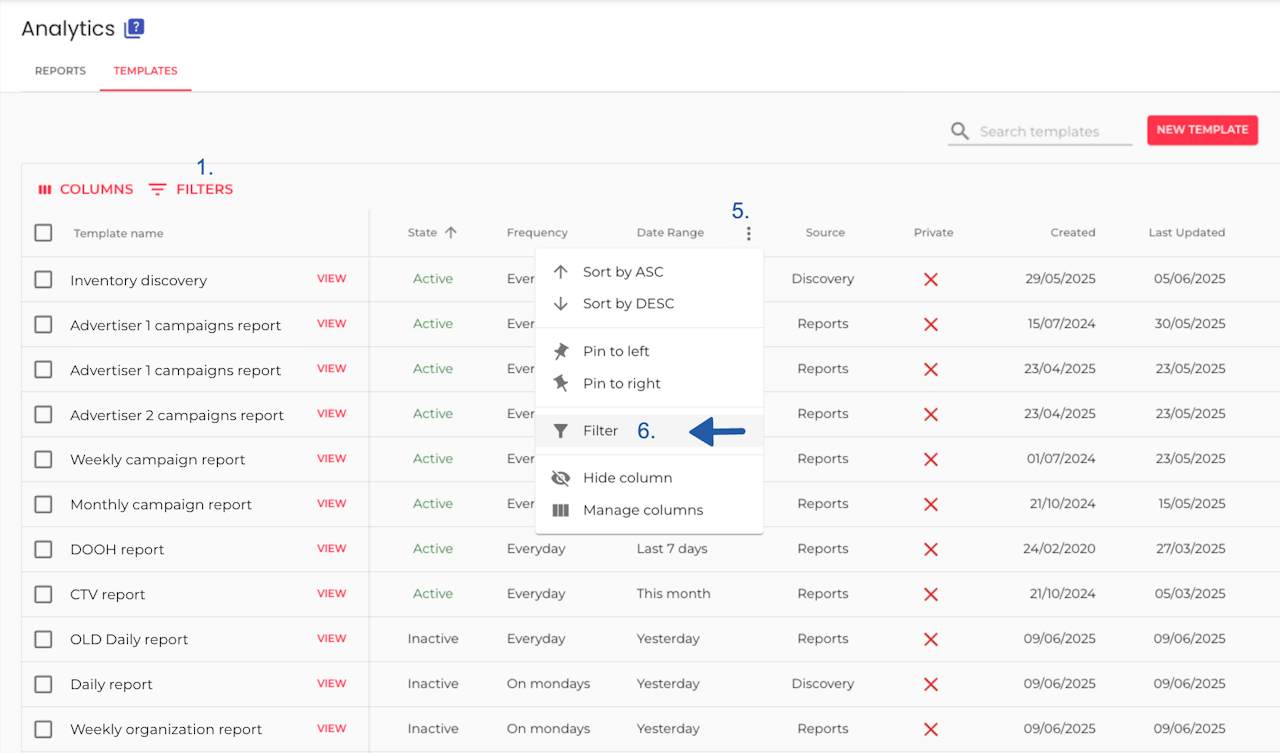Click the New Template button
The width and height of the screenshot is (1280, 753).
pos(1202,130)
